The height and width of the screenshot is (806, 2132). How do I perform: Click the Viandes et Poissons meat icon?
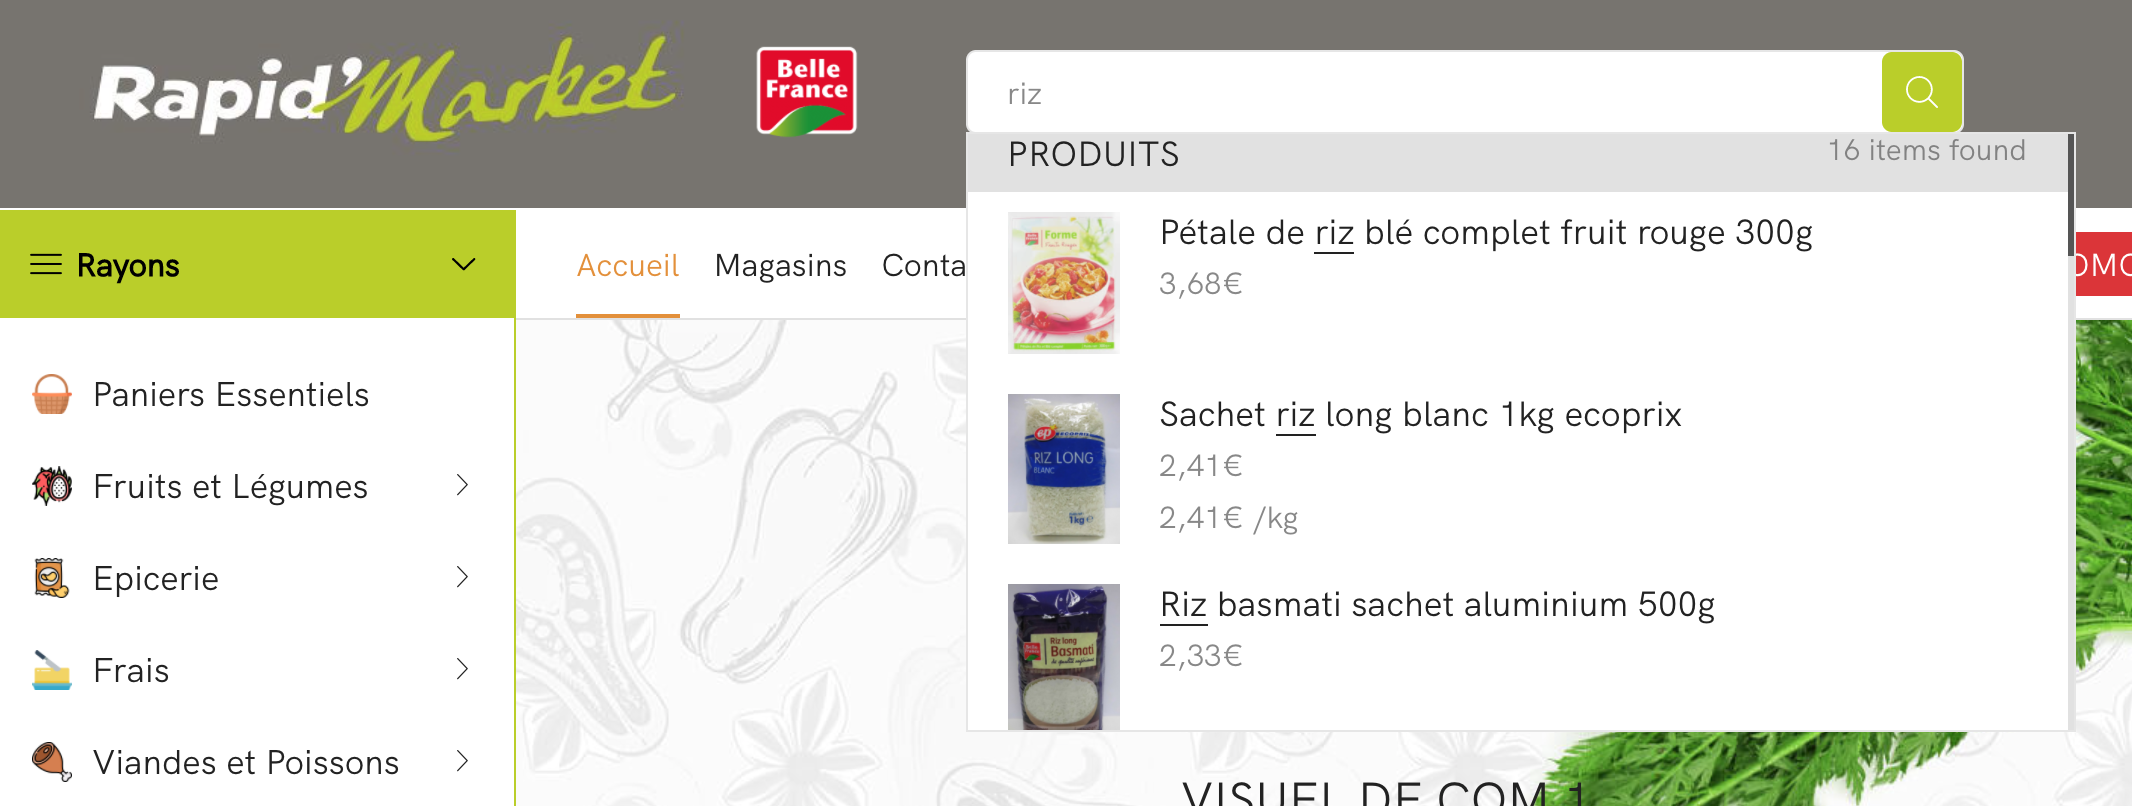pos(51,762)
